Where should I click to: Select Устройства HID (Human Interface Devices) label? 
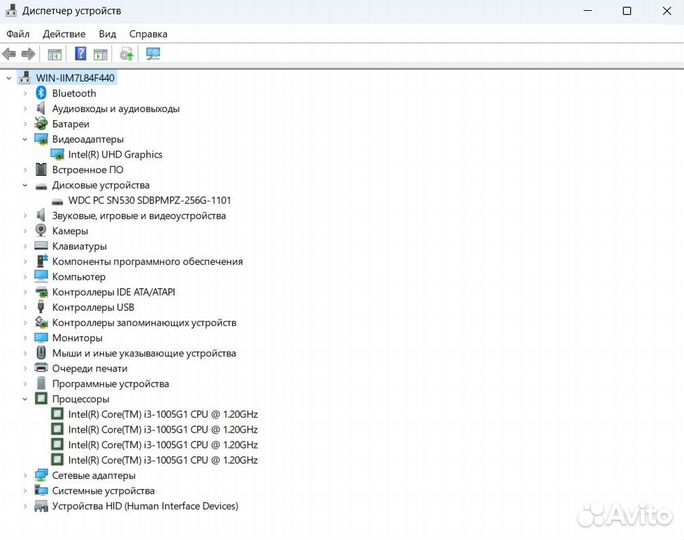point(145,506)
